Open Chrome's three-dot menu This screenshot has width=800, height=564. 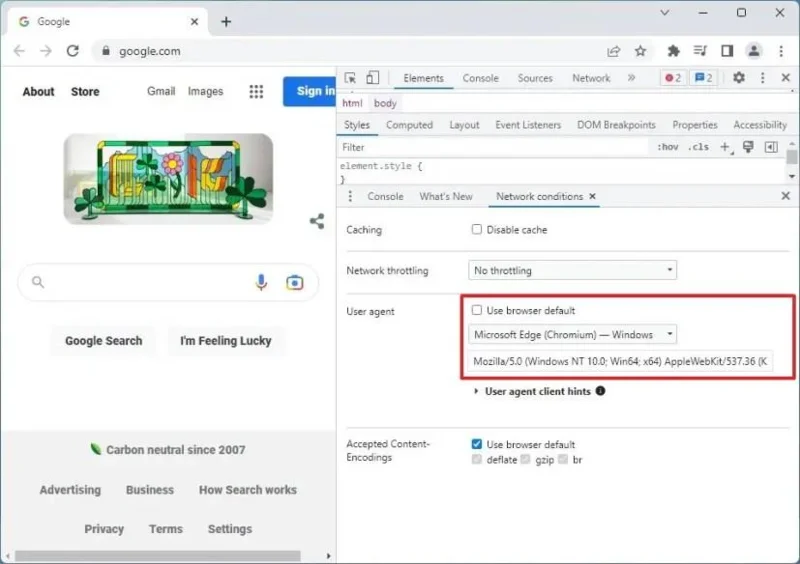pos(781,51)
